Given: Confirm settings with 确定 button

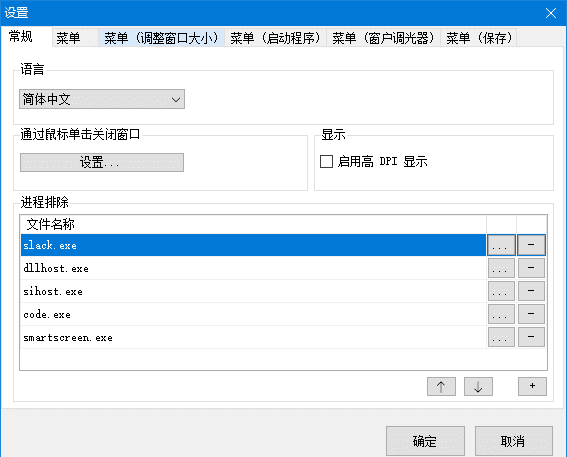Looking at the screenshot, I should 425,441.
